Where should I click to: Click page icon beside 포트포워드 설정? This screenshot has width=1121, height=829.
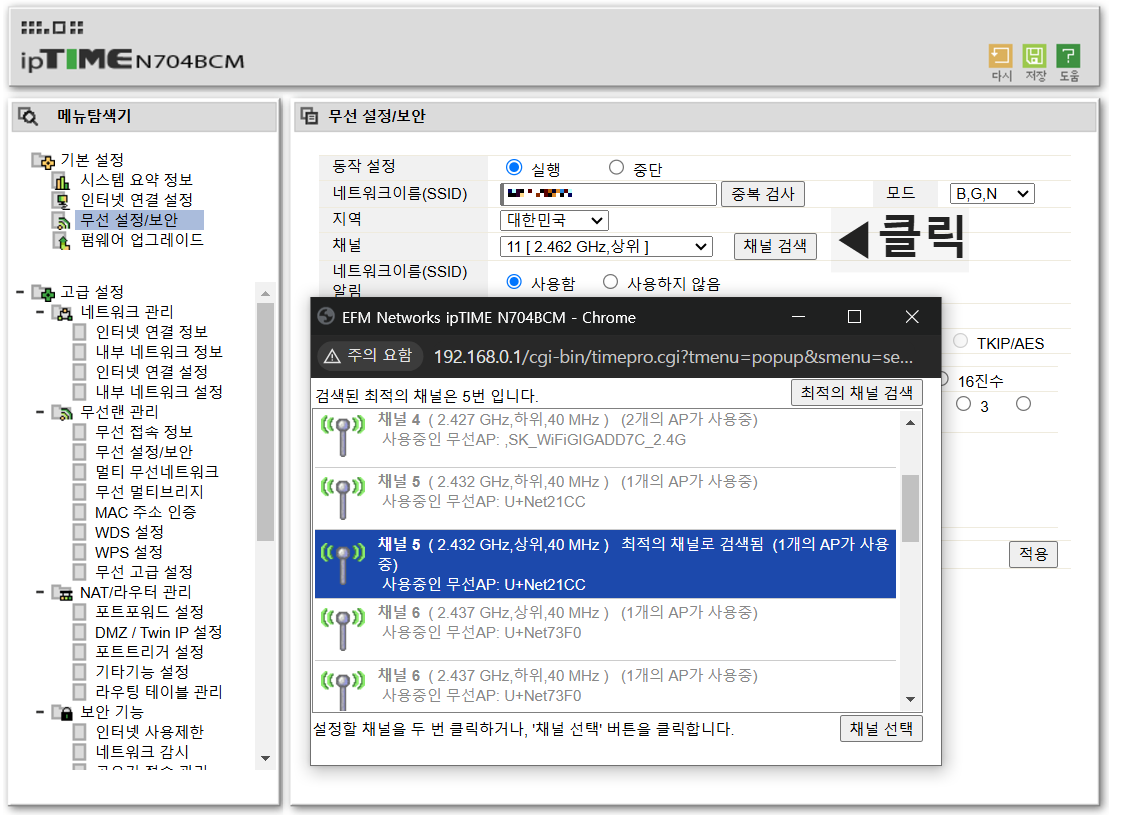(81, 612)
